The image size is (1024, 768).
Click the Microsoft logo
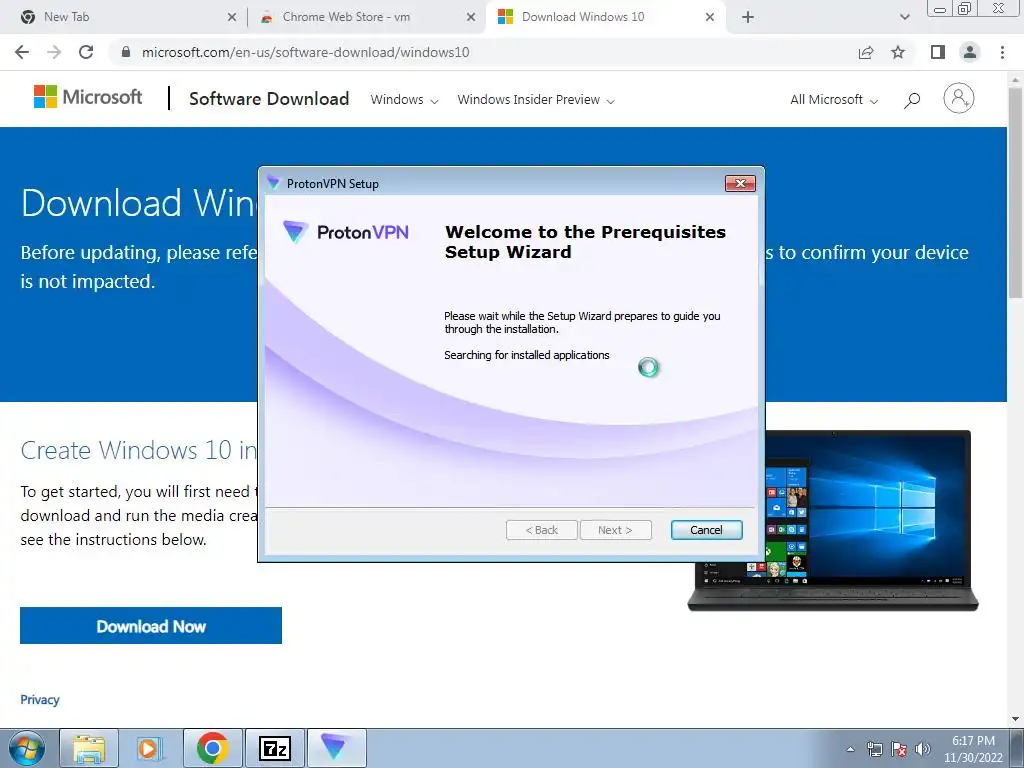88,97
